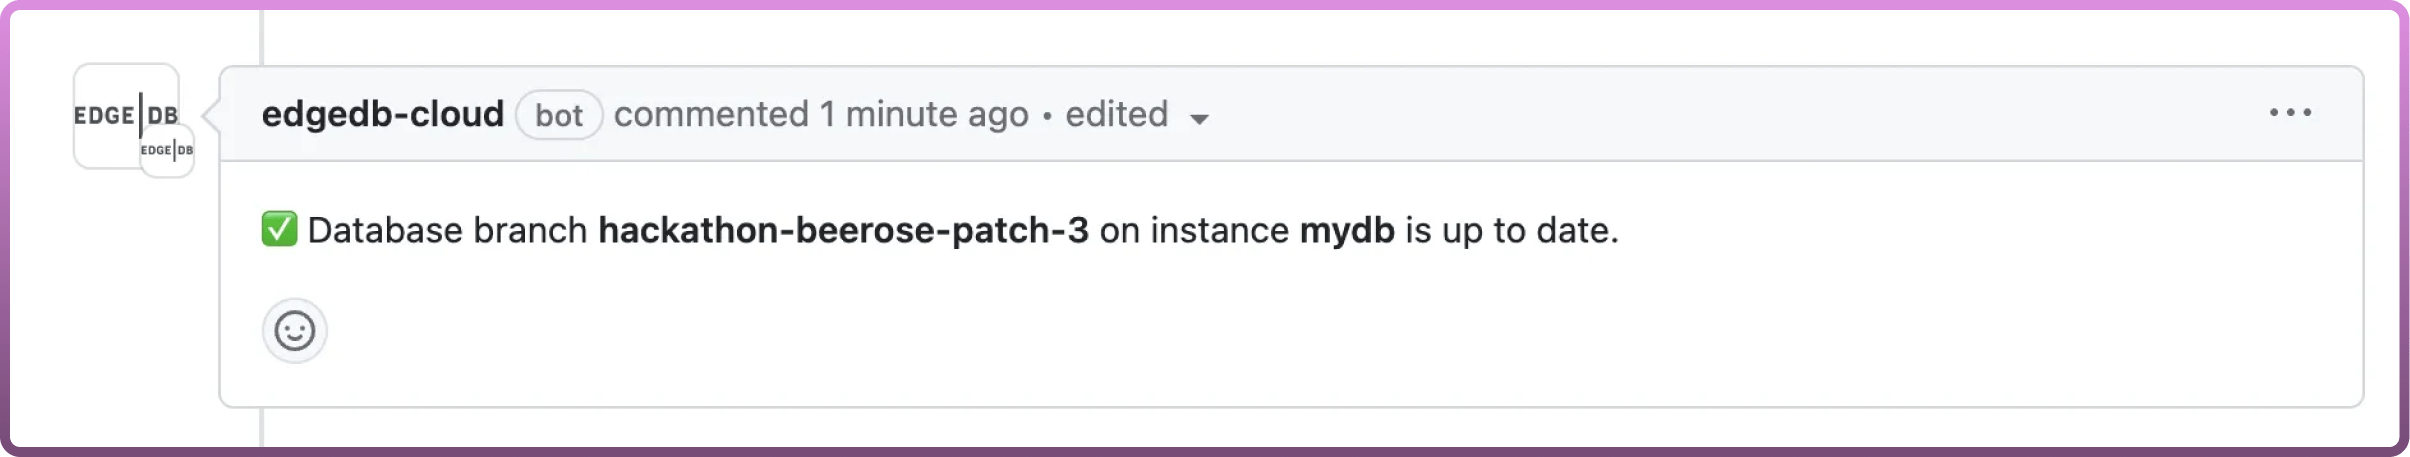2410x457 pixels.
Task: Add a reaction with the smiley button
Action: click(295, 331)
